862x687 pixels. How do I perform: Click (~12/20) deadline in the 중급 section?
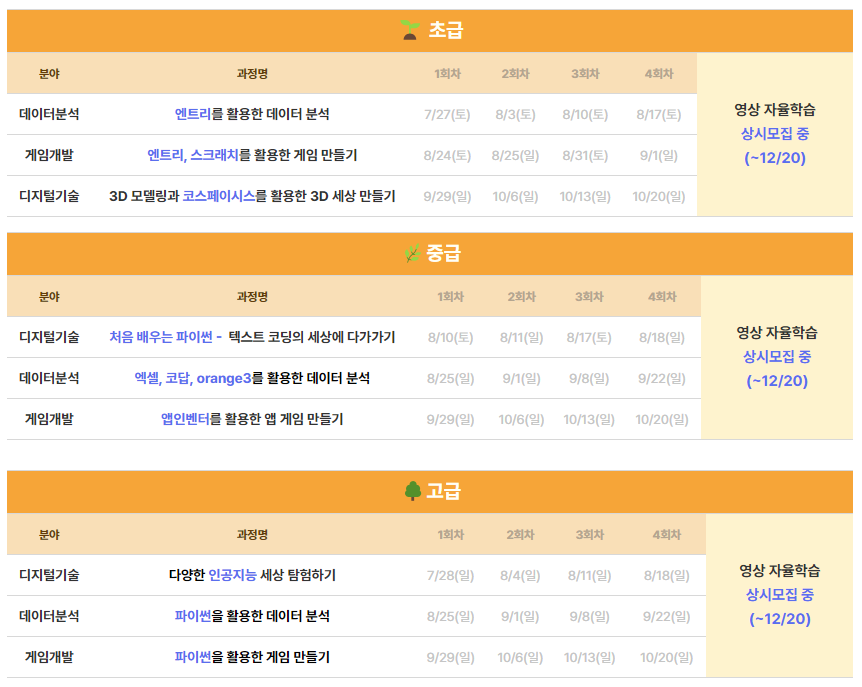point(777,381)
